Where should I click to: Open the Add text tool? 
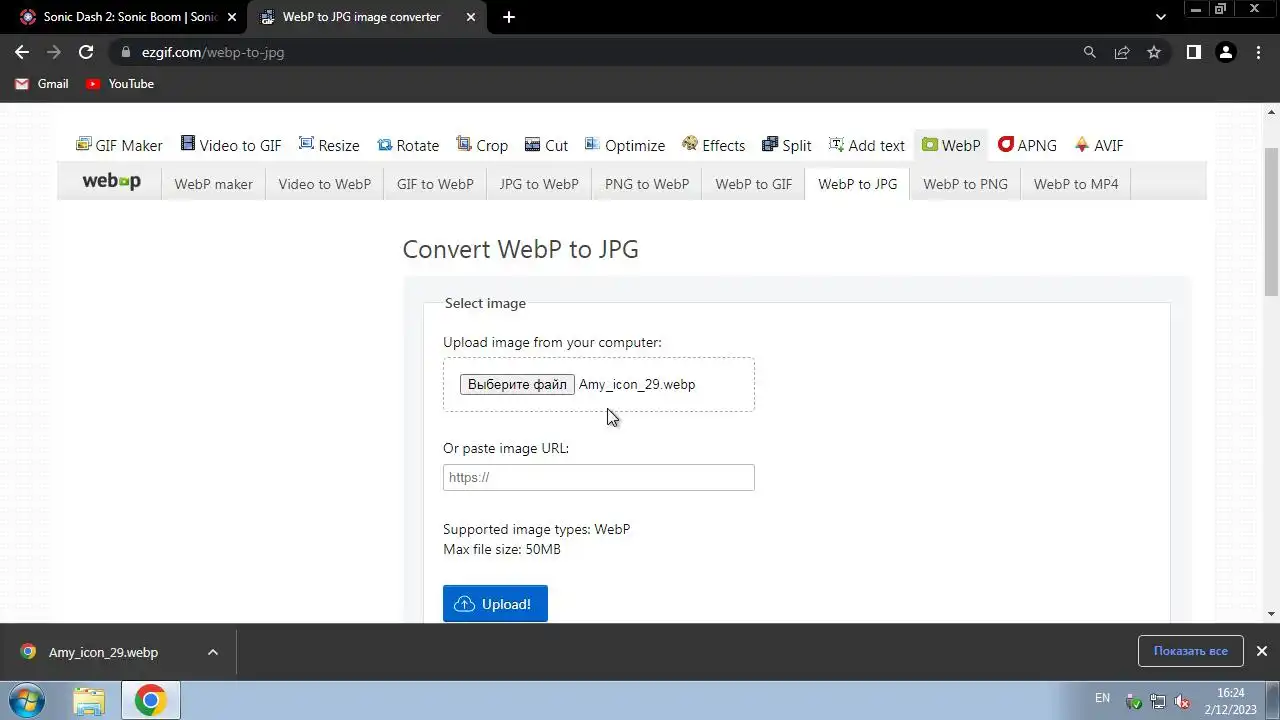(x=867, y=145)
